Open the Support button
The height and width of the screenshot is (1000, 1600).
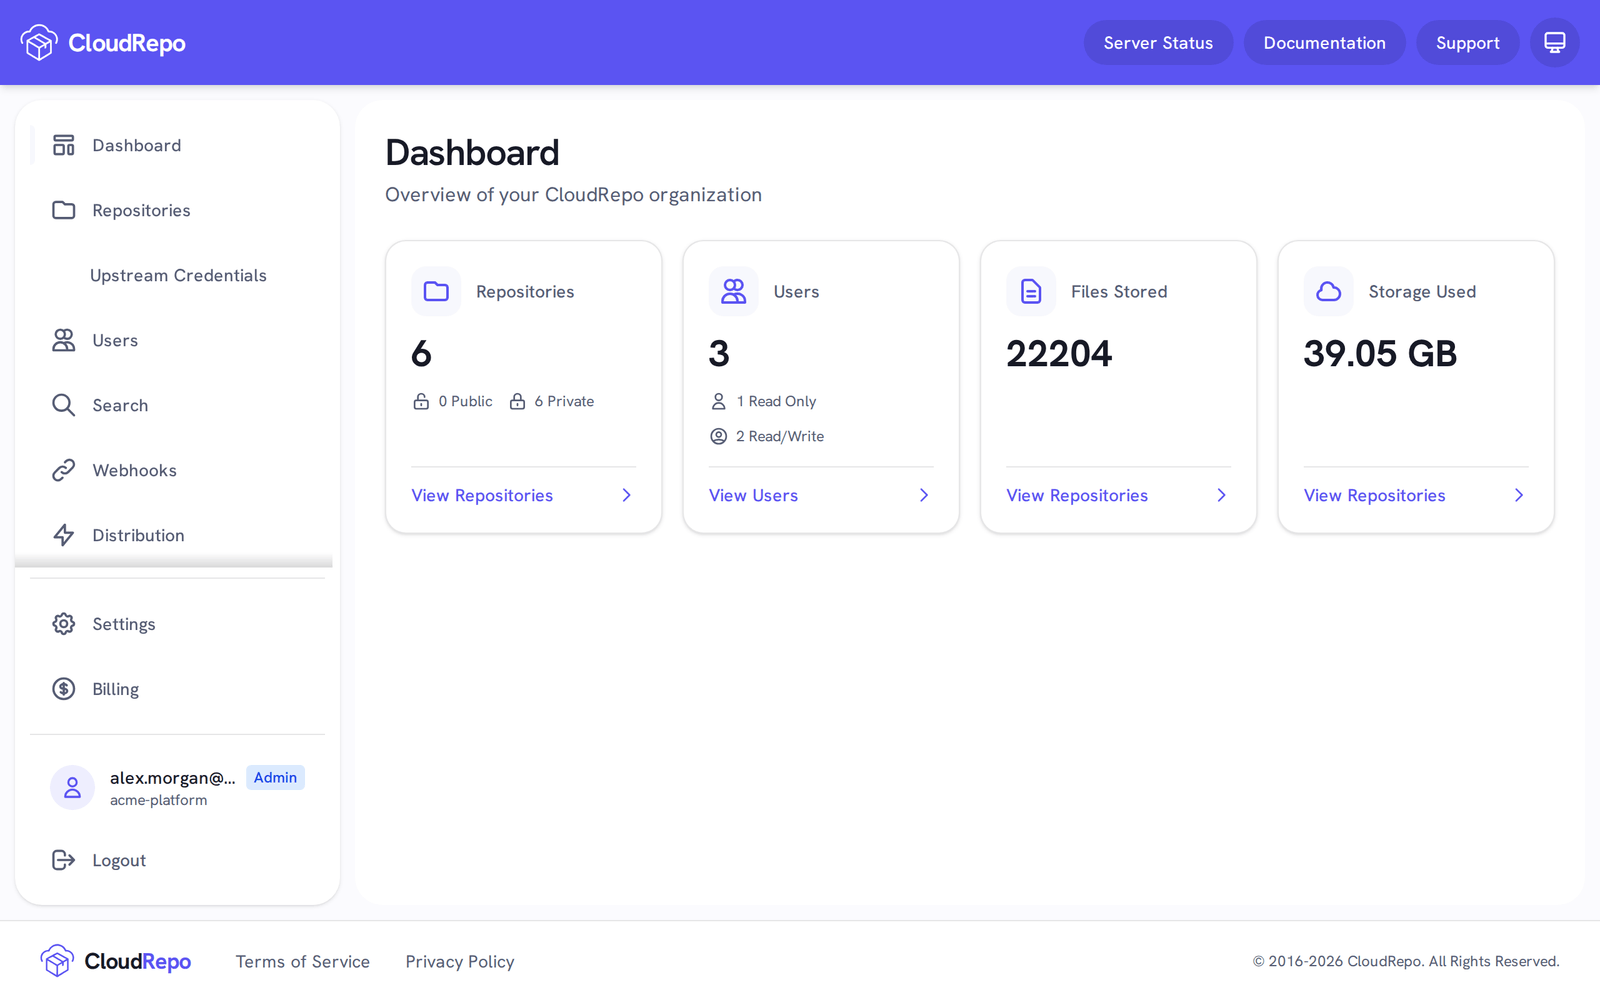[1467, 43]
